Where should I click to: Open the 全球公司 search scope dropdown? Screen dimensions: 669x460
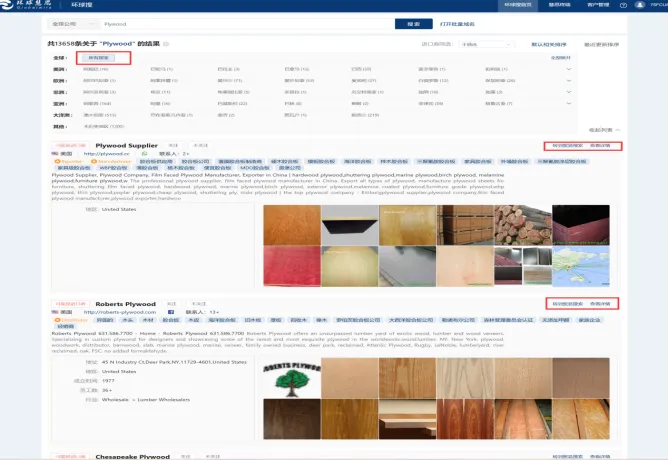[73, 24]
